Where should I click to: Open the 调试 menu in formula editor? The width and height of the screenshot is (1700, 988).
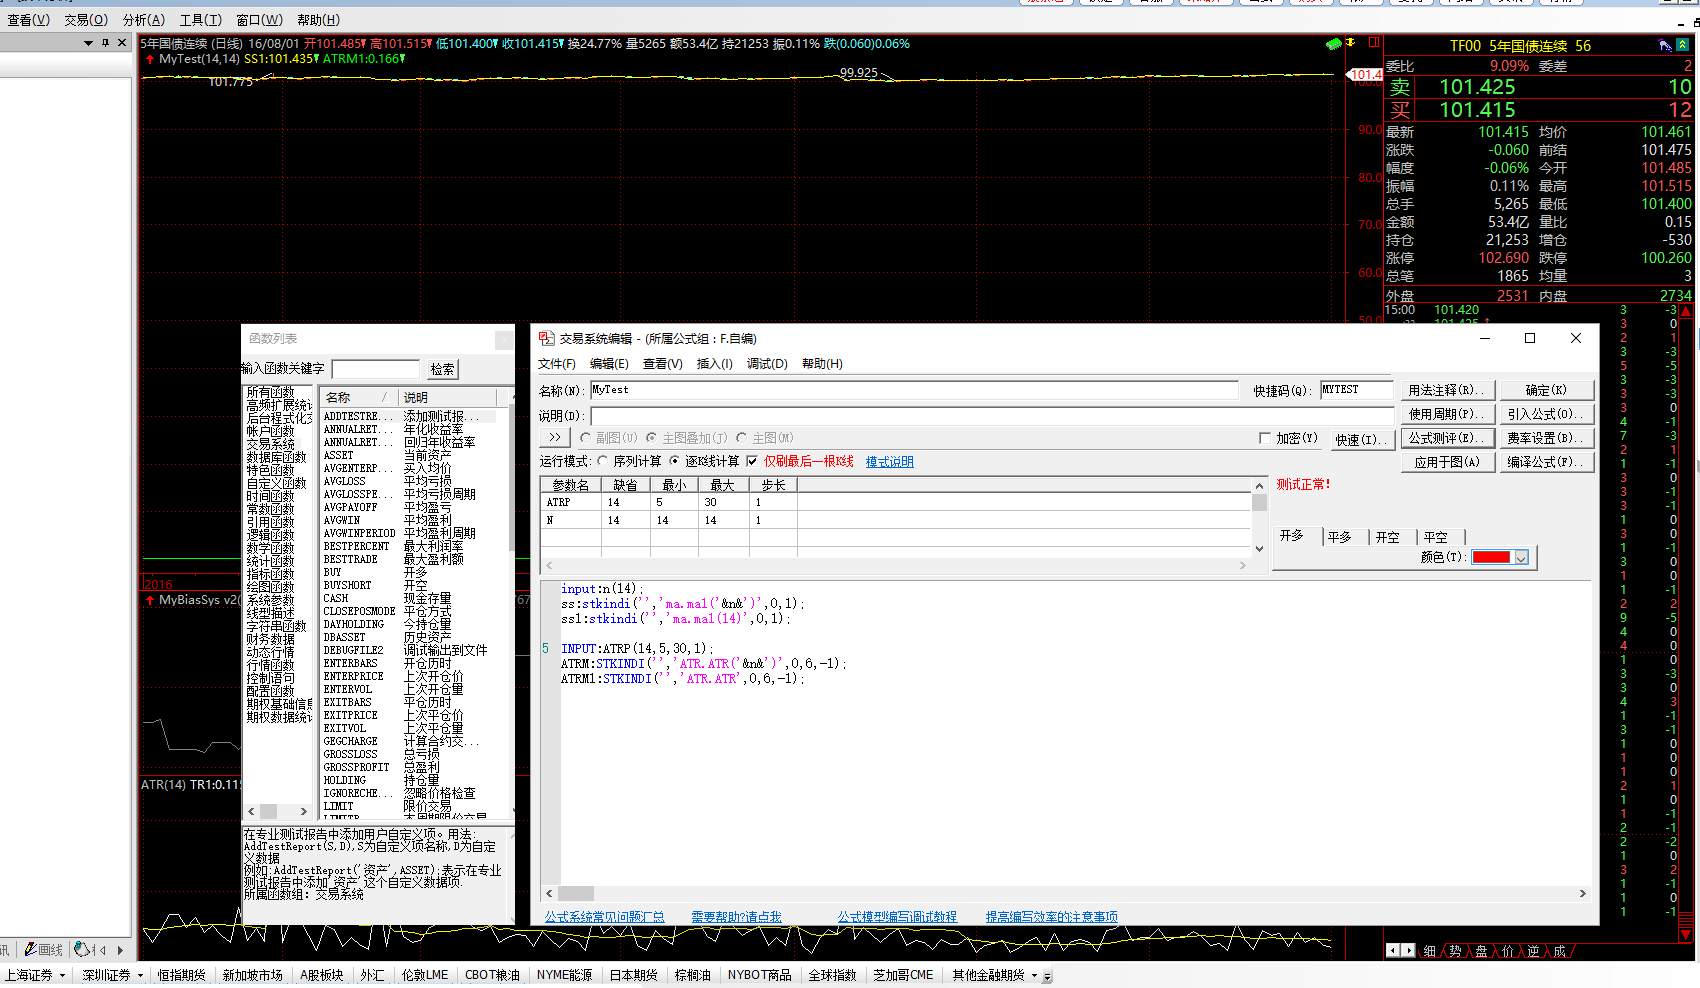click(x=767, y=363)
